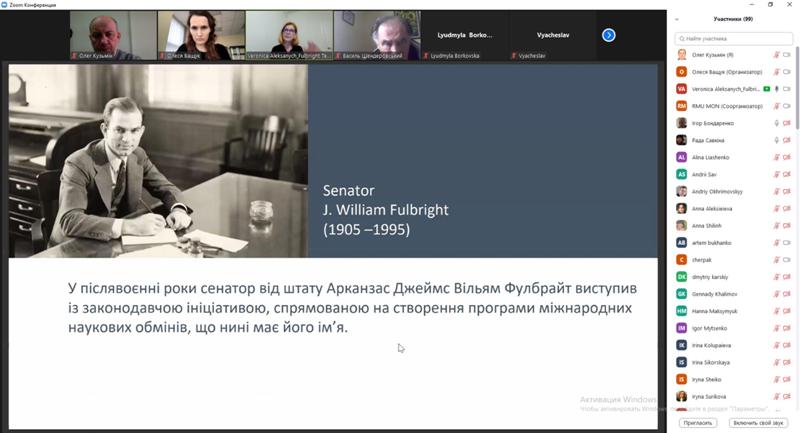
Task: Click camera-off icon in Iryna Sheiko row
Action: 787,379
